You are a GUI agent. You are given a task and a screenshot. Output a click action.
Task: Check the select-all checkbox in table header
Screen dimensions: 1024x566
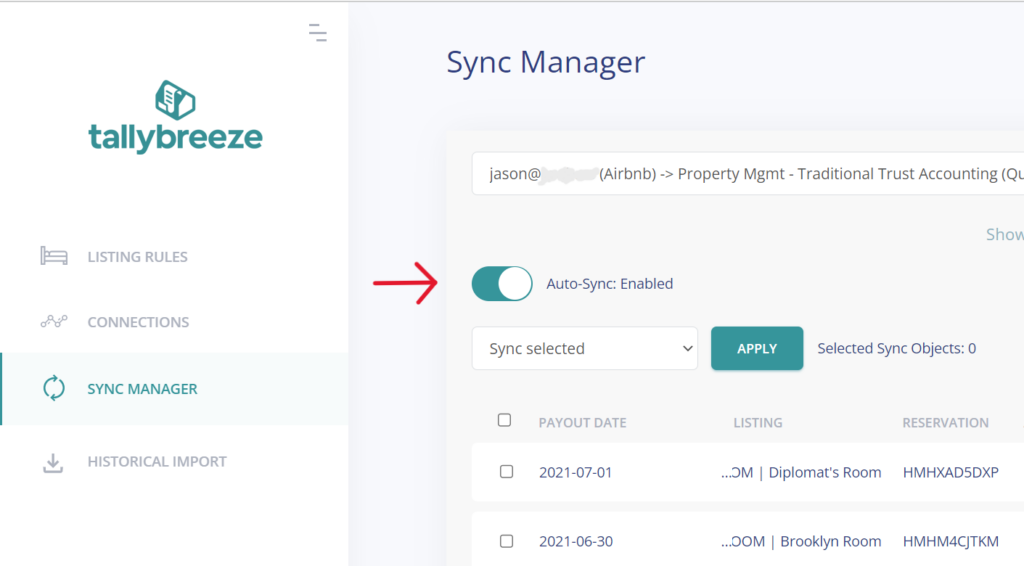coord(505,420)
